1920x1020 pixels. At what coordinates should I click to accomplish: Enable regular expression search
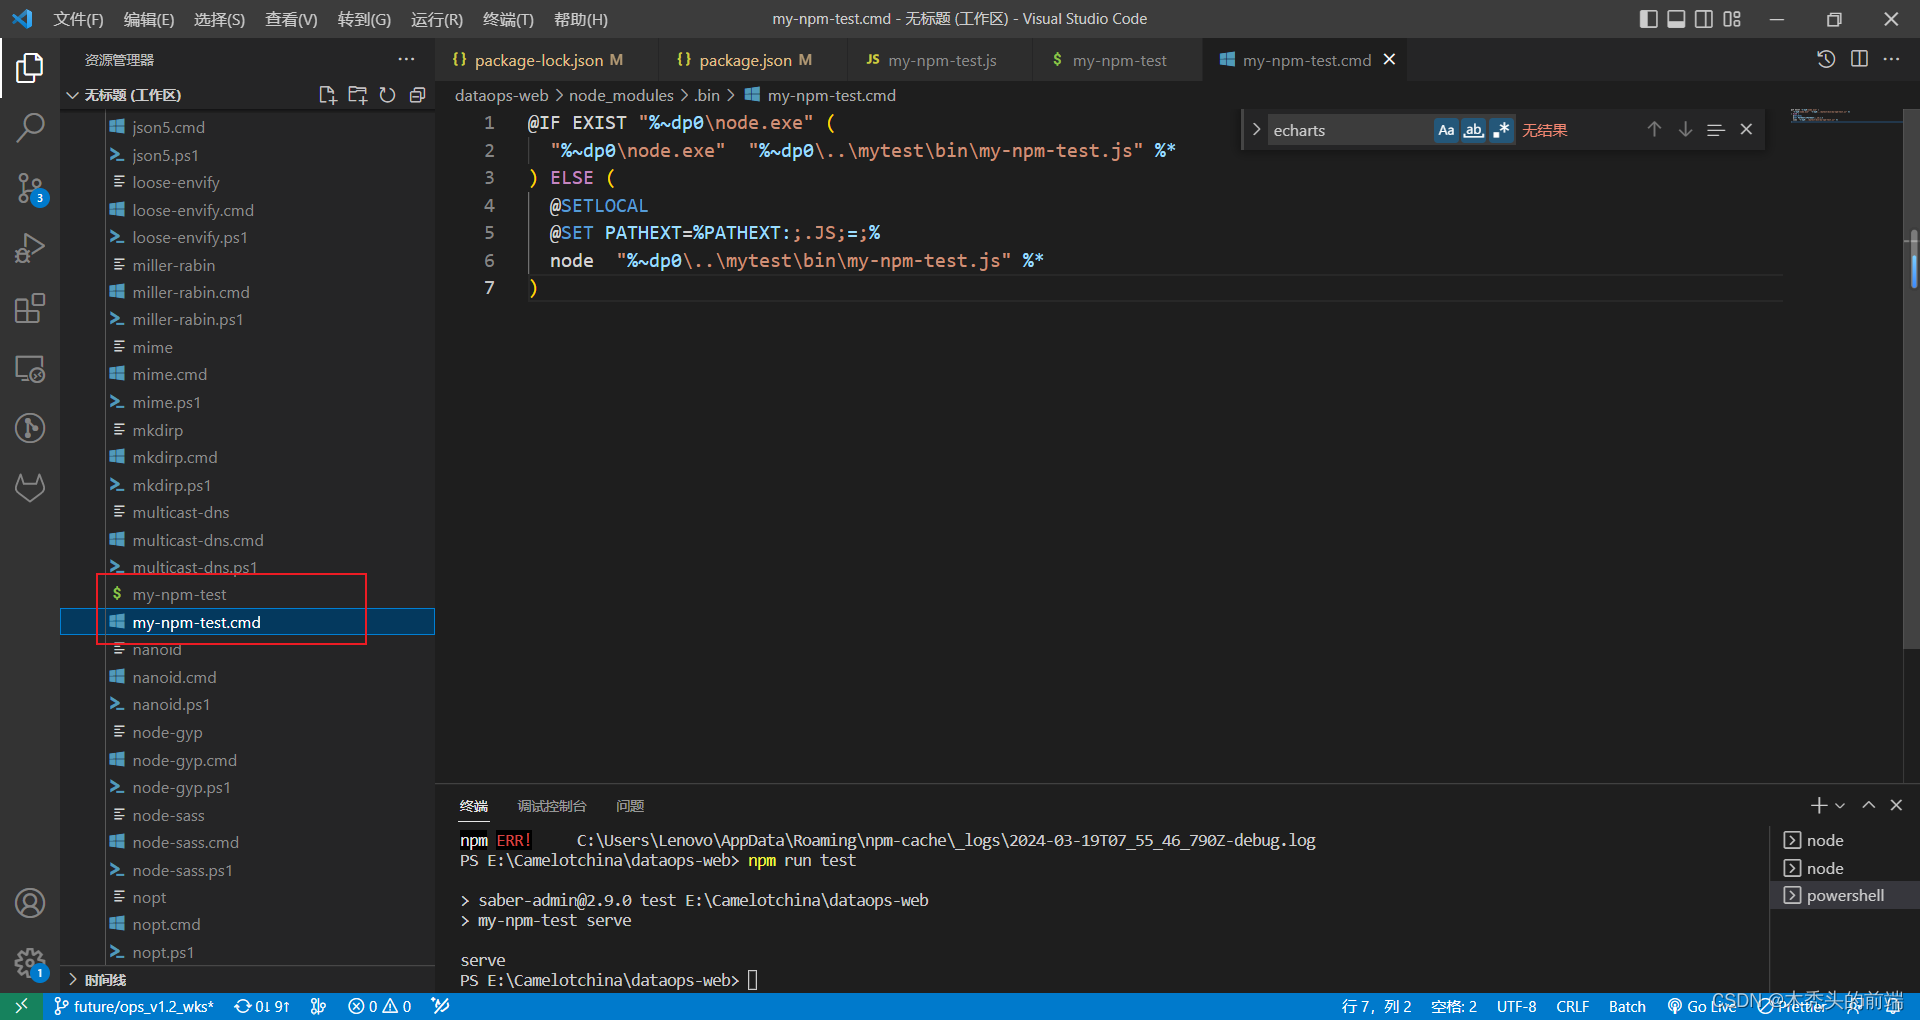(x=1501, y=129)
